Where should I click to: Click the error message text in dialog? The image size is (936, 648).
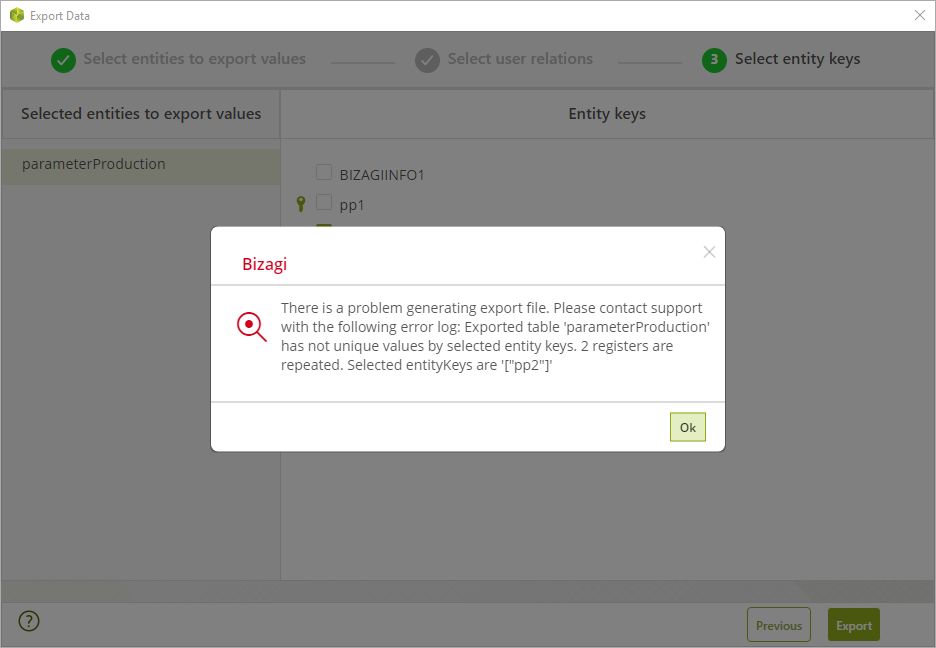click(495, 337)
